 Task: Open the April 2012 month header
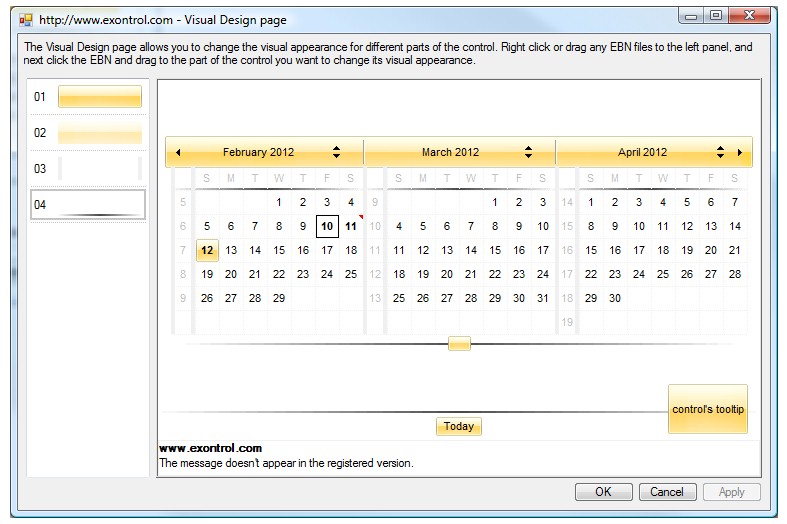[x=642, y=153]
